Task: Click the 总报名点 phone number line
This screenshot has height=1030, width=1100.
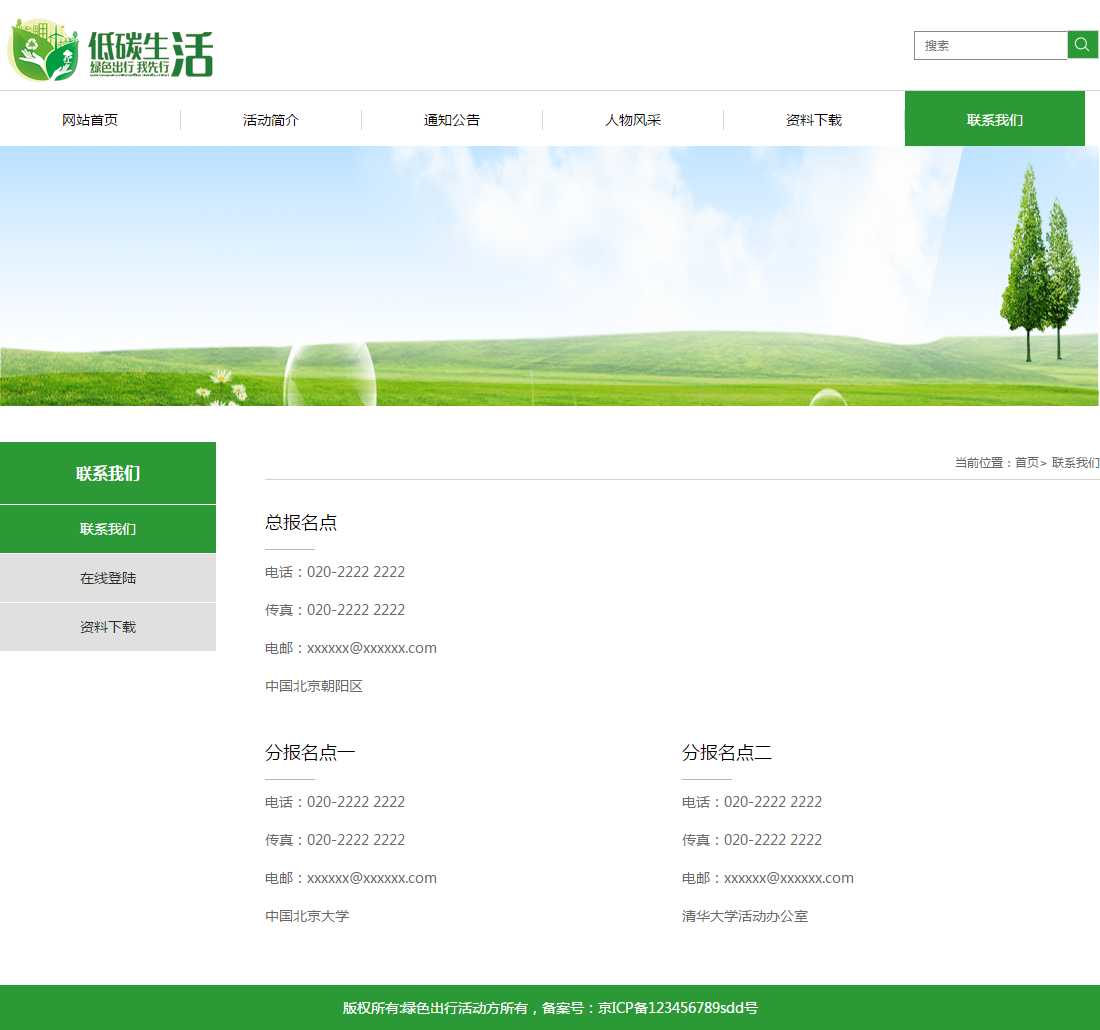Action: point(335,572)
